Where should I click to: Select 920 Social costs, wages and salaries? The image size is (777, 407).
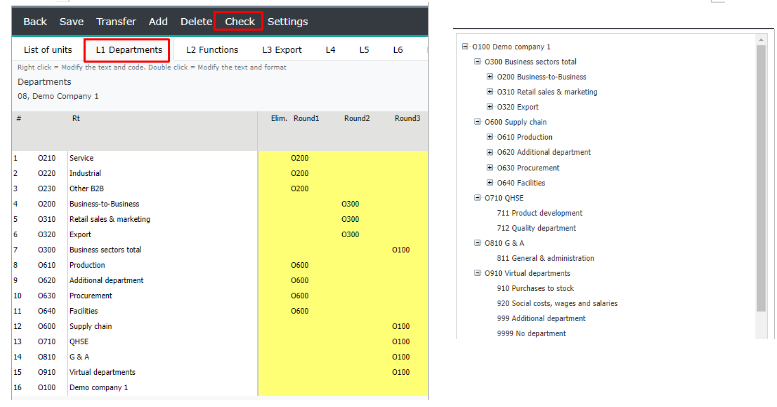coord(557,303)
